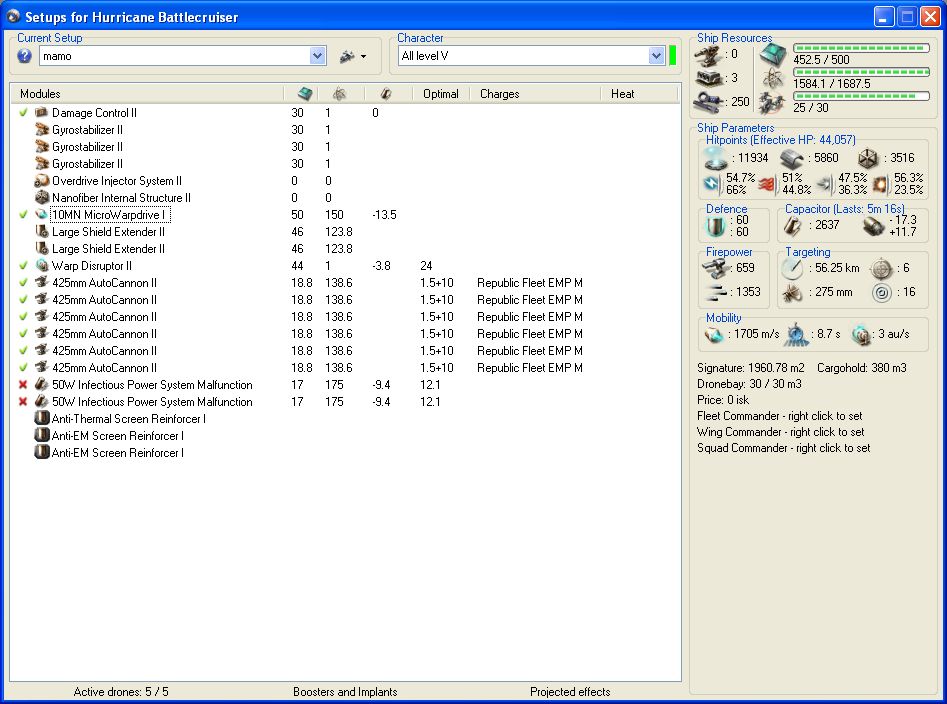This screenshot has height=704, width=947.
Task: Select the Charges column header
Action: point(499,94)
